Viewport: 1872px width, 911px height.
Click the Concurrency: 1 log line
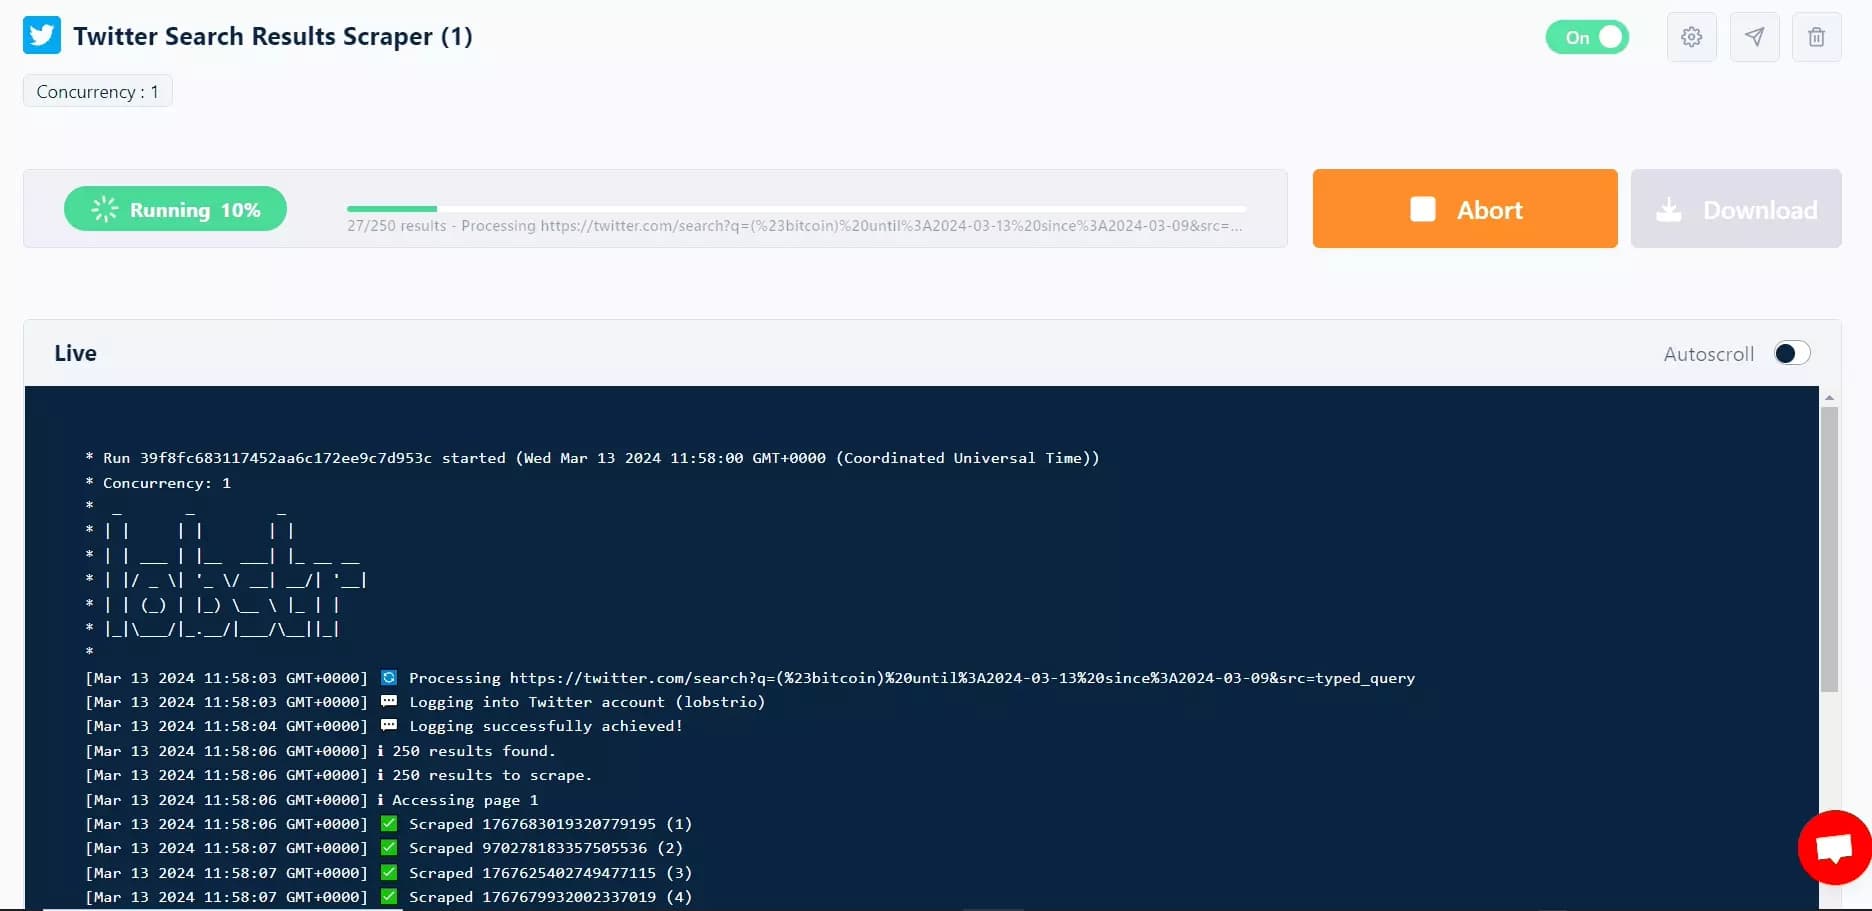[x=158, y=483]
